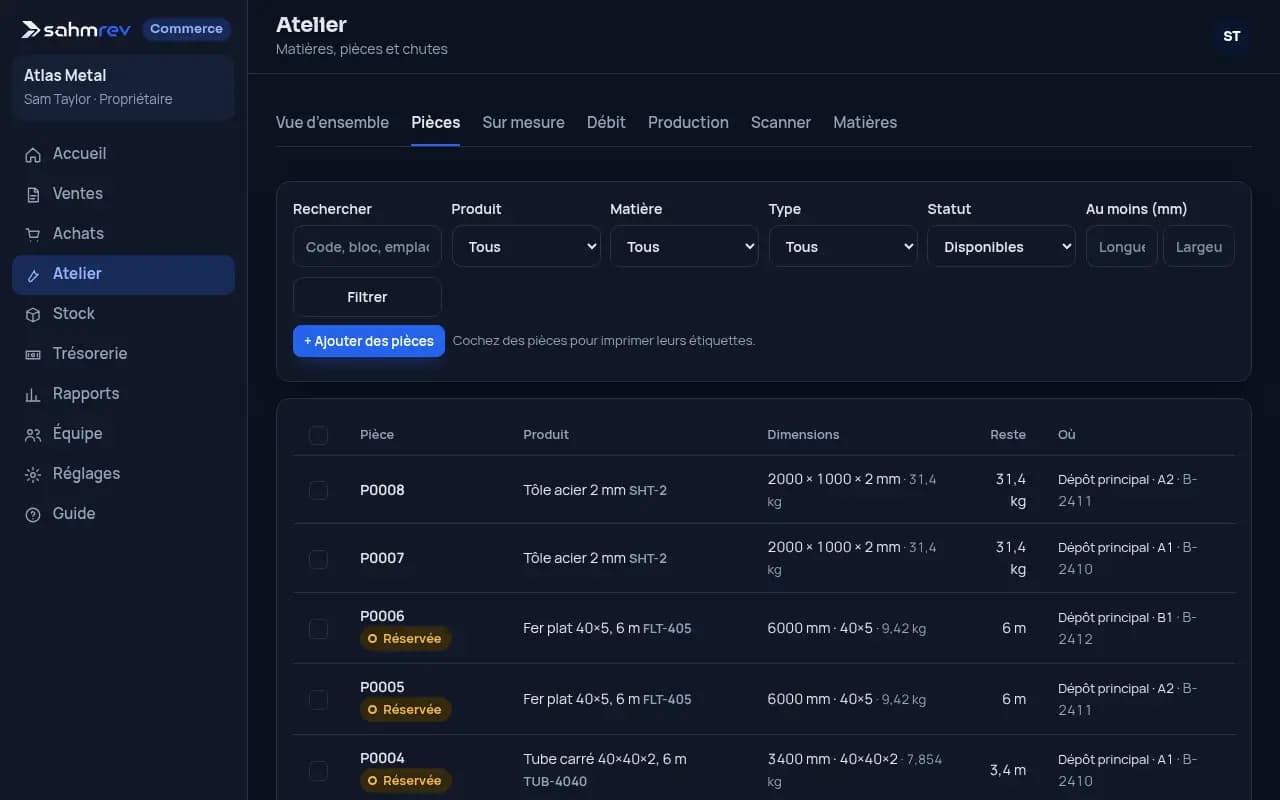The height and width of the screenshot is (800, 1280).
Task: Open the Production tab
Action: pos(688,122)
